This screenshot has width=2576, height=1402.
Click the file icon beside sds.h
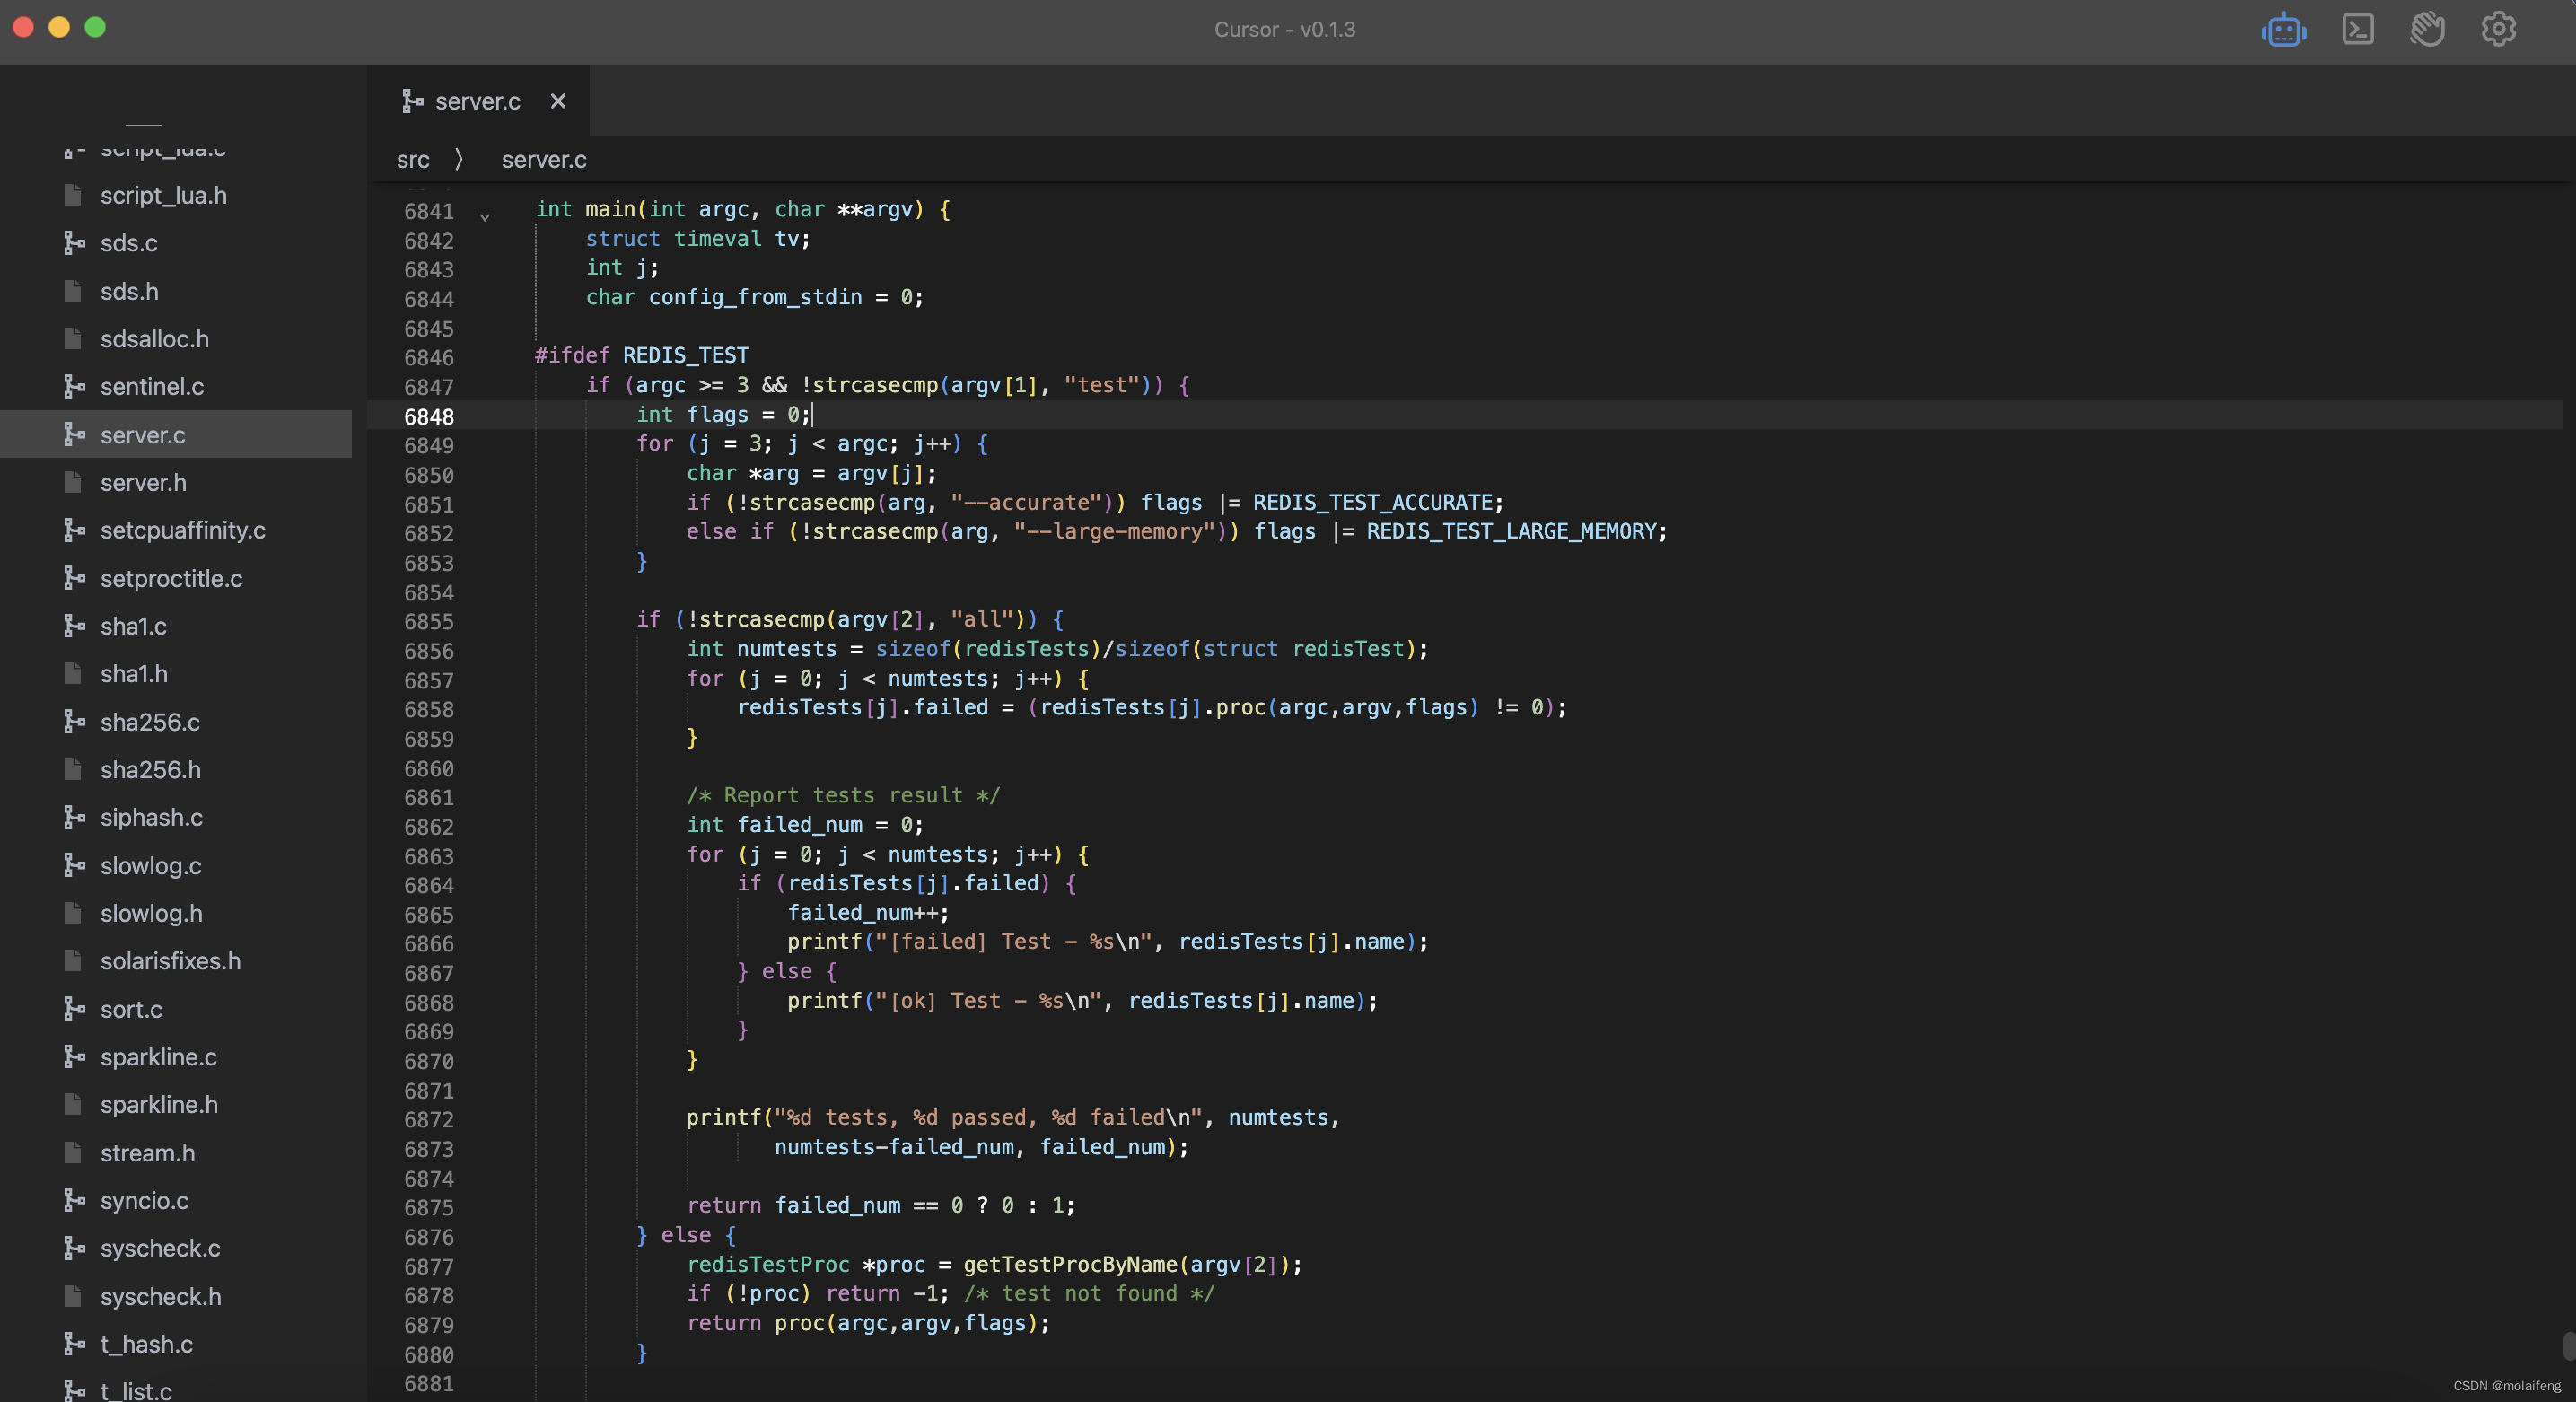tap(72, 290)
